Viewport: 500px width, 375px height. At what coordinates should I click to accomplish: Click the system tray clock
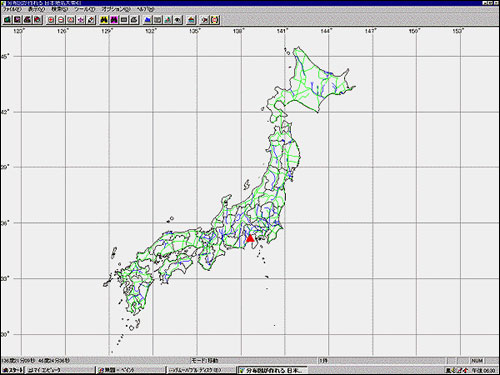click(x=483, y=370)
